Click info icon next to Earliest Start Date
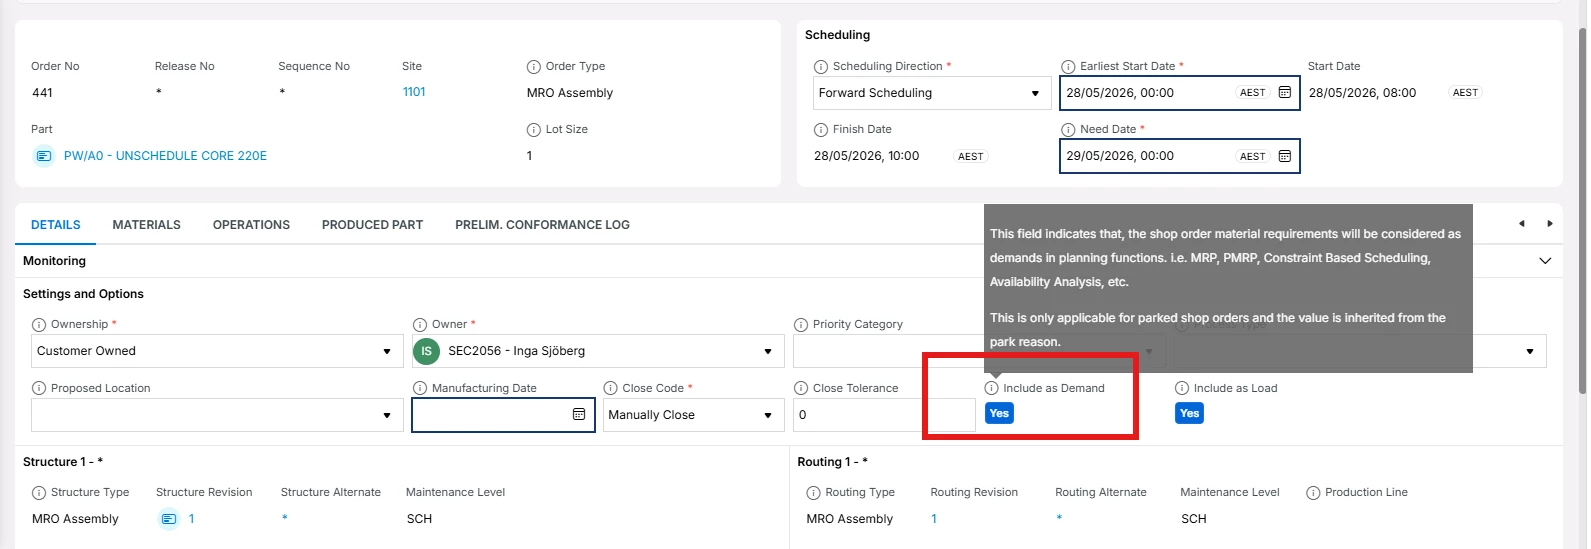 click(x=1068, y=67)
